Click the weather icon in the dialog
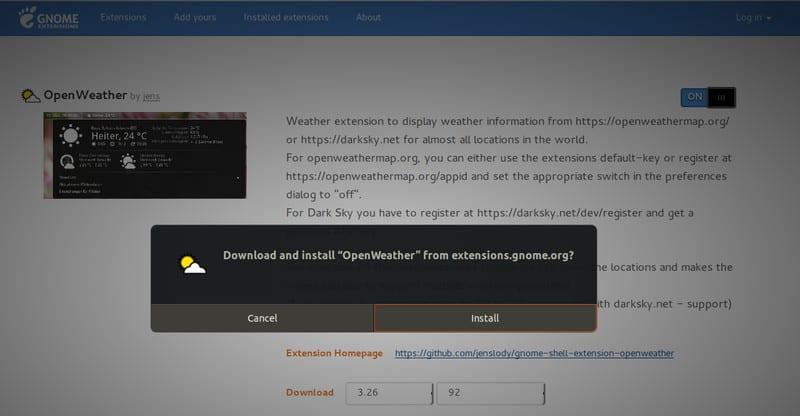This screenshot has height=416, width=800. [193, 264]
